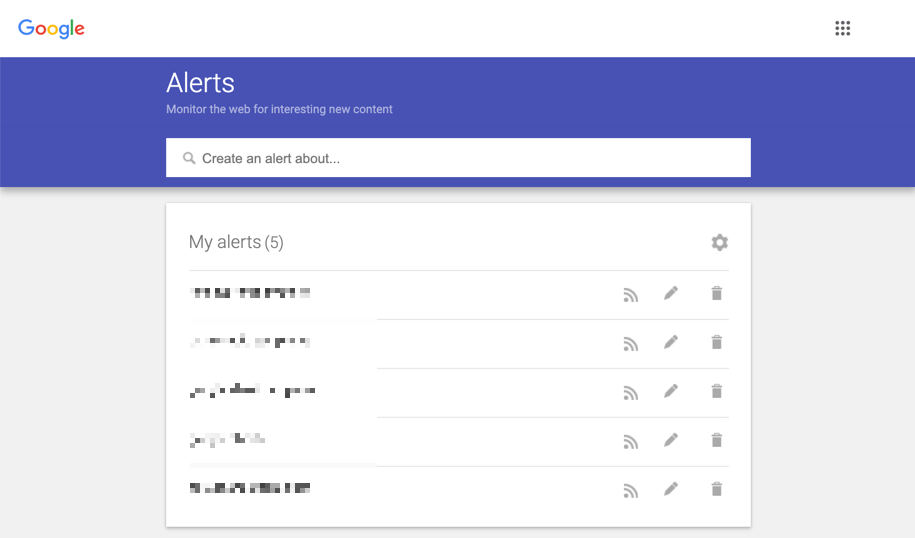
Task: Edit the fifth alert
Action: [671, 489]
